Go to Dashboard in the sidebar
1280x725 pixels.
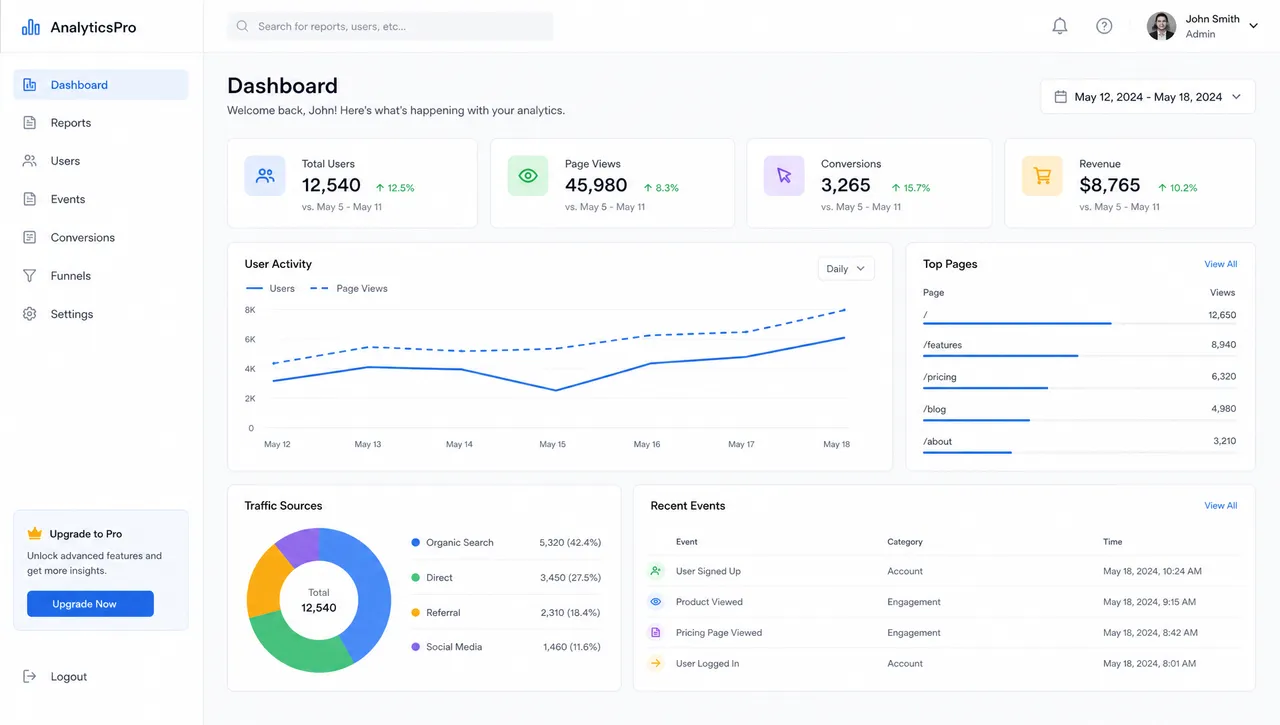coord(100,85)
